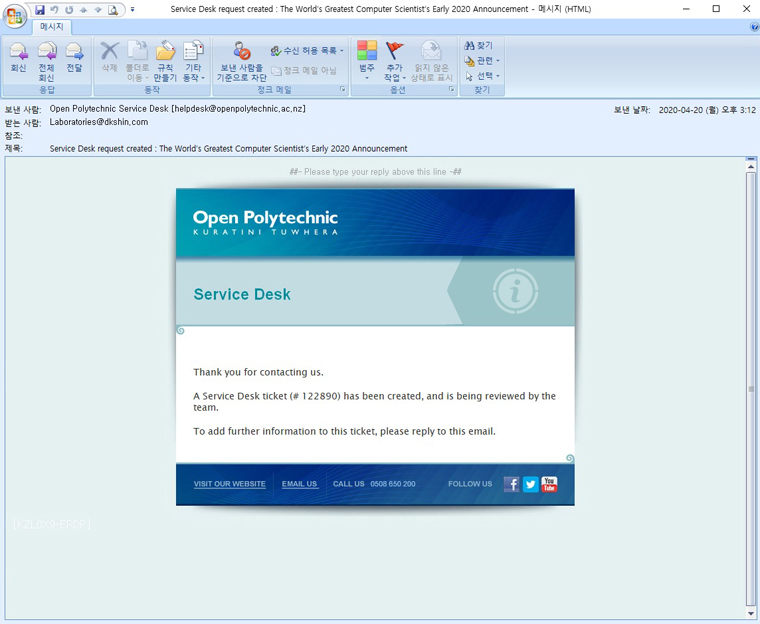Click the Service Desk info icon

tap(515, 292)
